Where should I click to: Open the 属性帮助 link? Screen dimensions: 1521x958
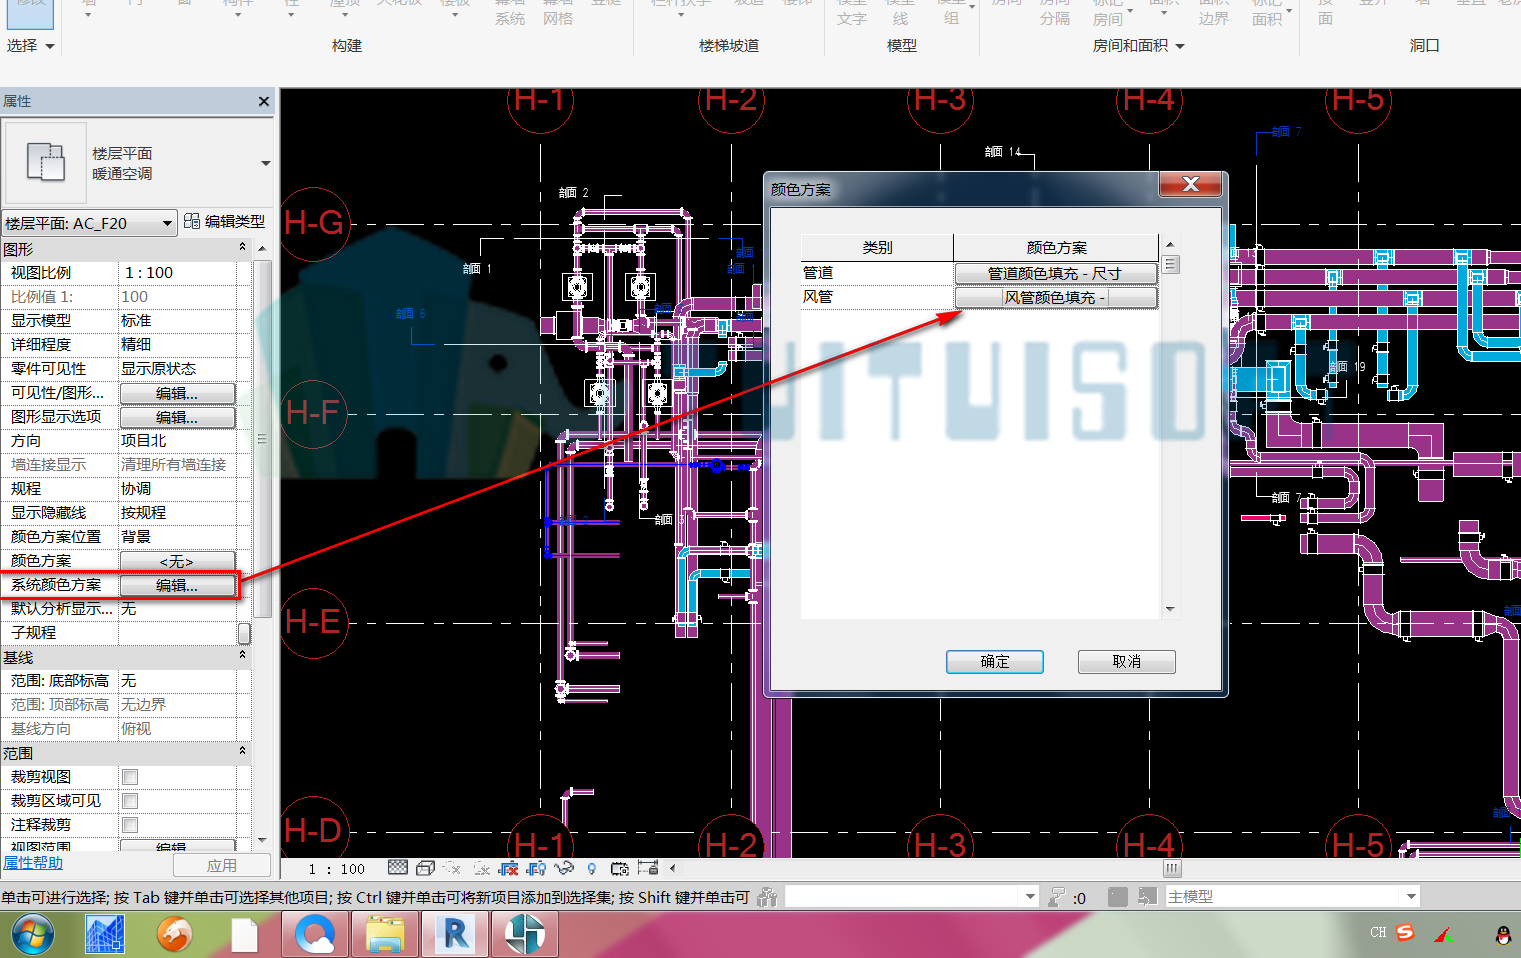pos(33,863)
